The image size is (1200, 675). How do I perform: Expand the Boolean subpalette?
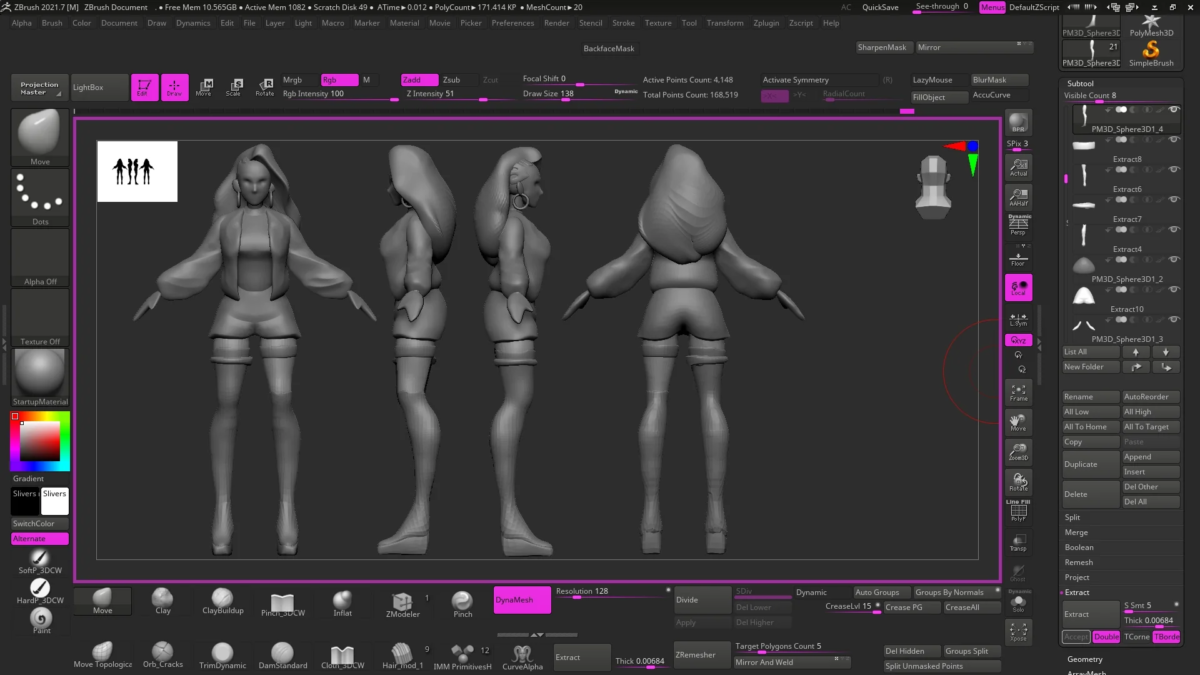pyautogui.click(x=1078, y=547)
